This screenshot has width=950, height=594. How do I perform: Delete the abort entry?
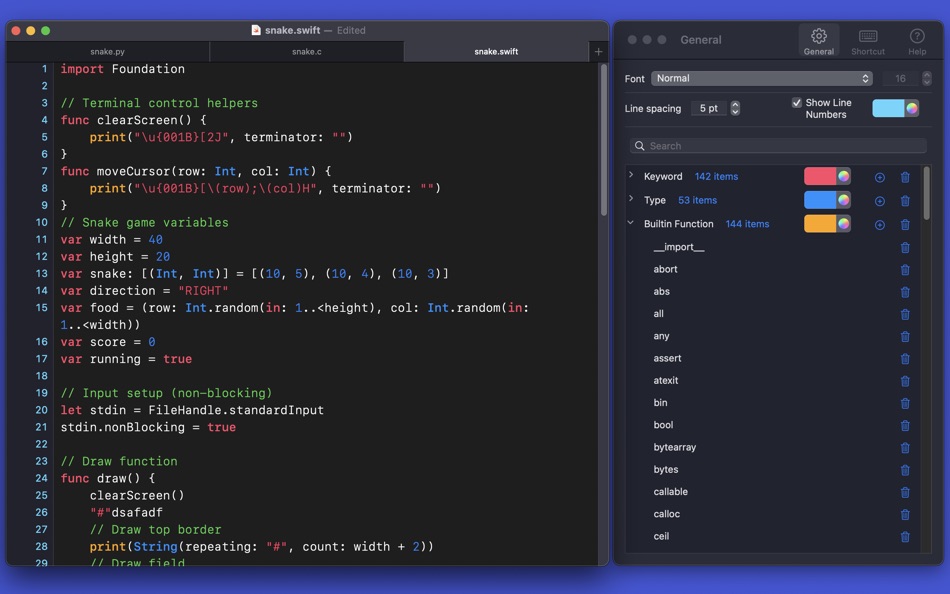[x=905, y=270]
